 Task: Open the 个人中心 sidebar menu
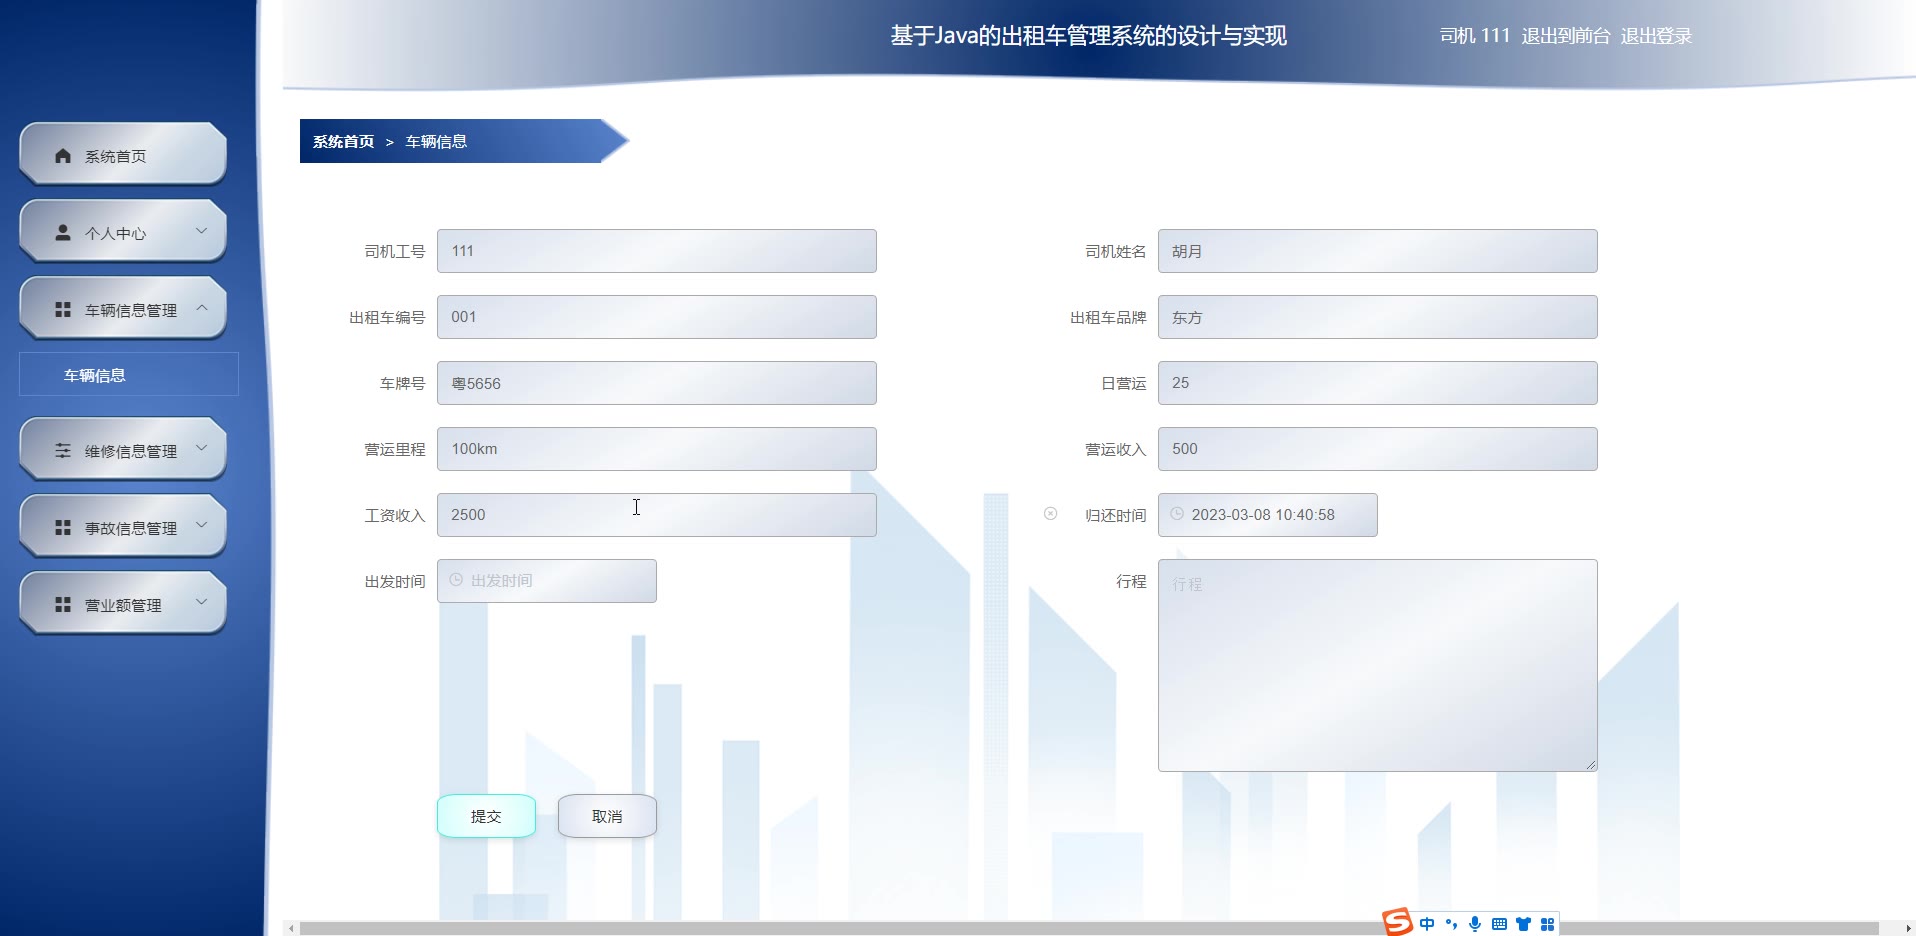pos(123,232)
